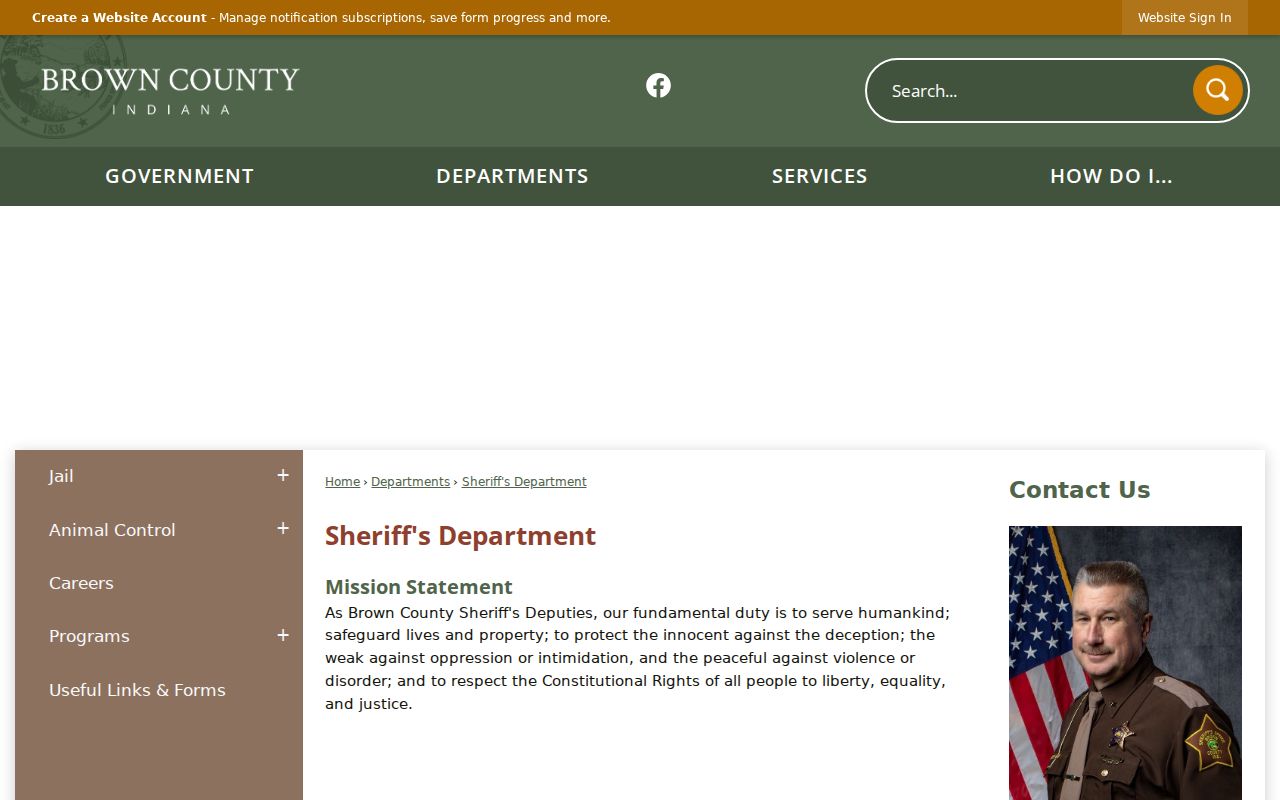This screenshot has width=1280, height=800.
Task: Open the Services menu
Action: [x=819, y=176]
